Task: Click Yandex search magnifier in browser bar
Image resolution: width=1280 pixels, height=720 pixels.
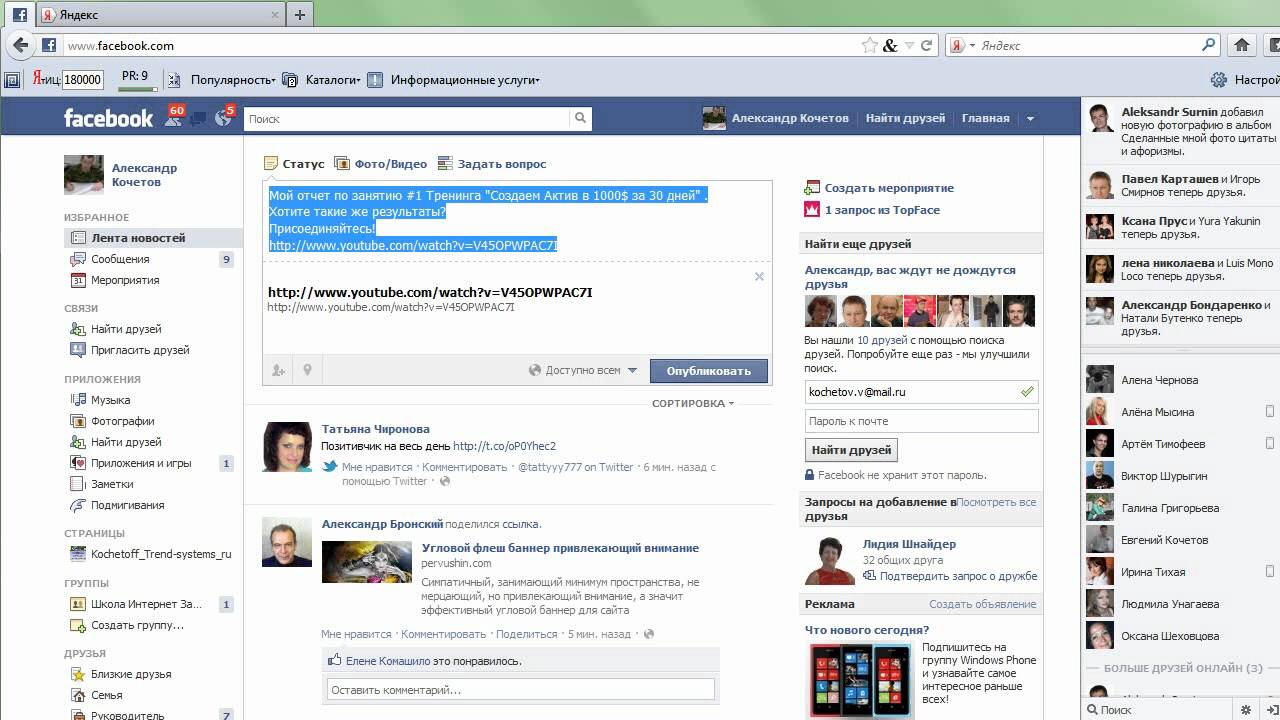Action: (1208, 45)
